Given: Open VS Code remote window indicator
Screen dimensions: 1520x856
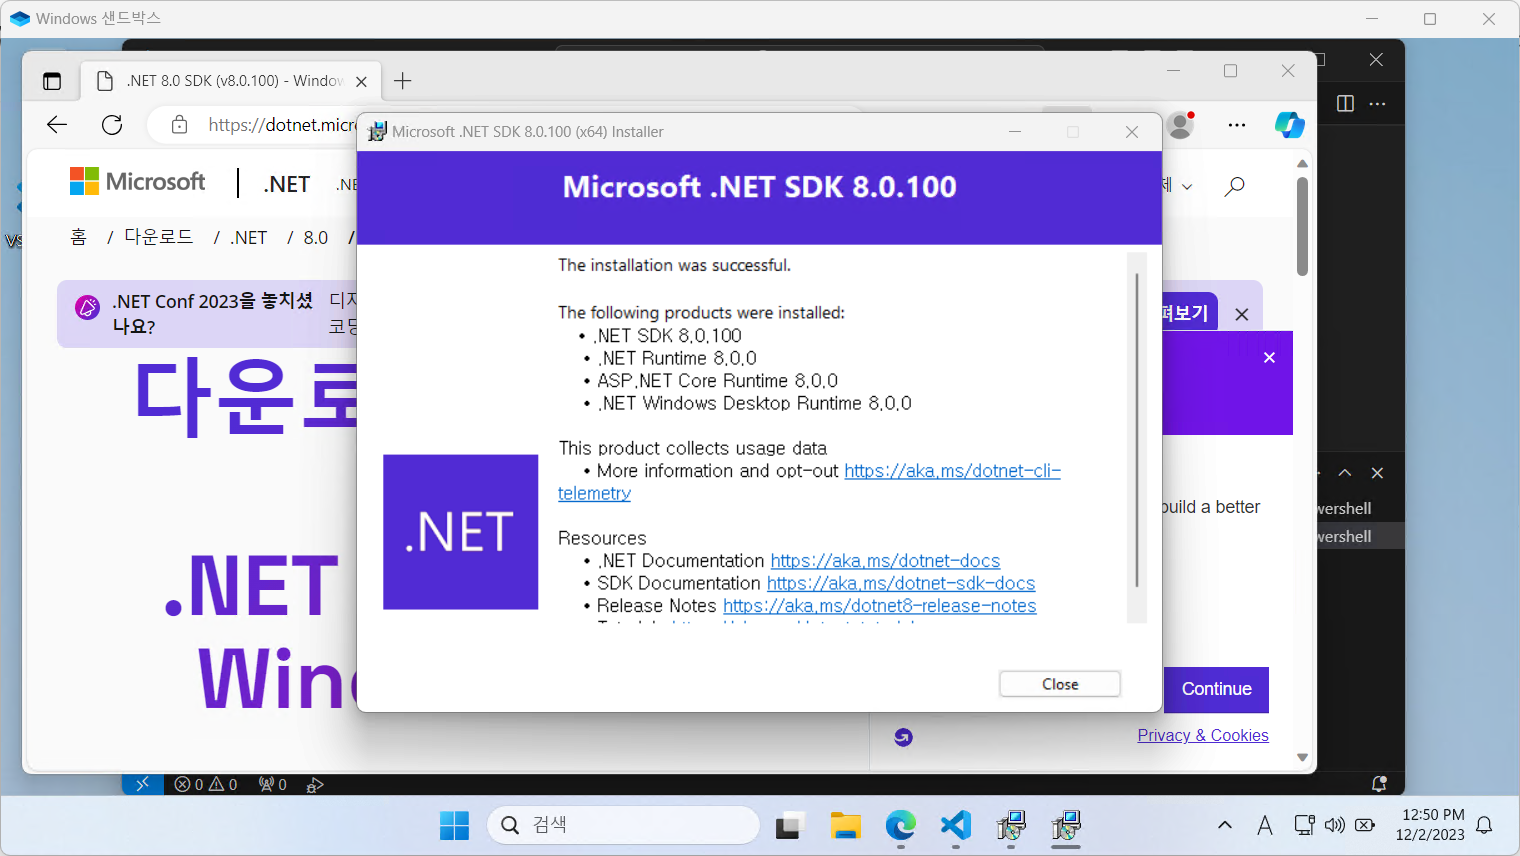Looking at the screenshot, I should click(142, 784).
